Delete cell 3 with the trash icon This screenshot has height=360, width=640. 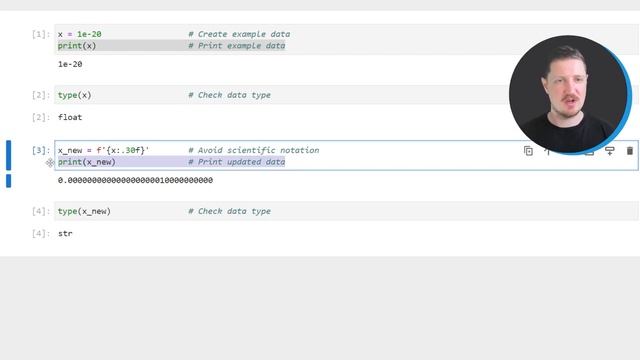(629, 151)
